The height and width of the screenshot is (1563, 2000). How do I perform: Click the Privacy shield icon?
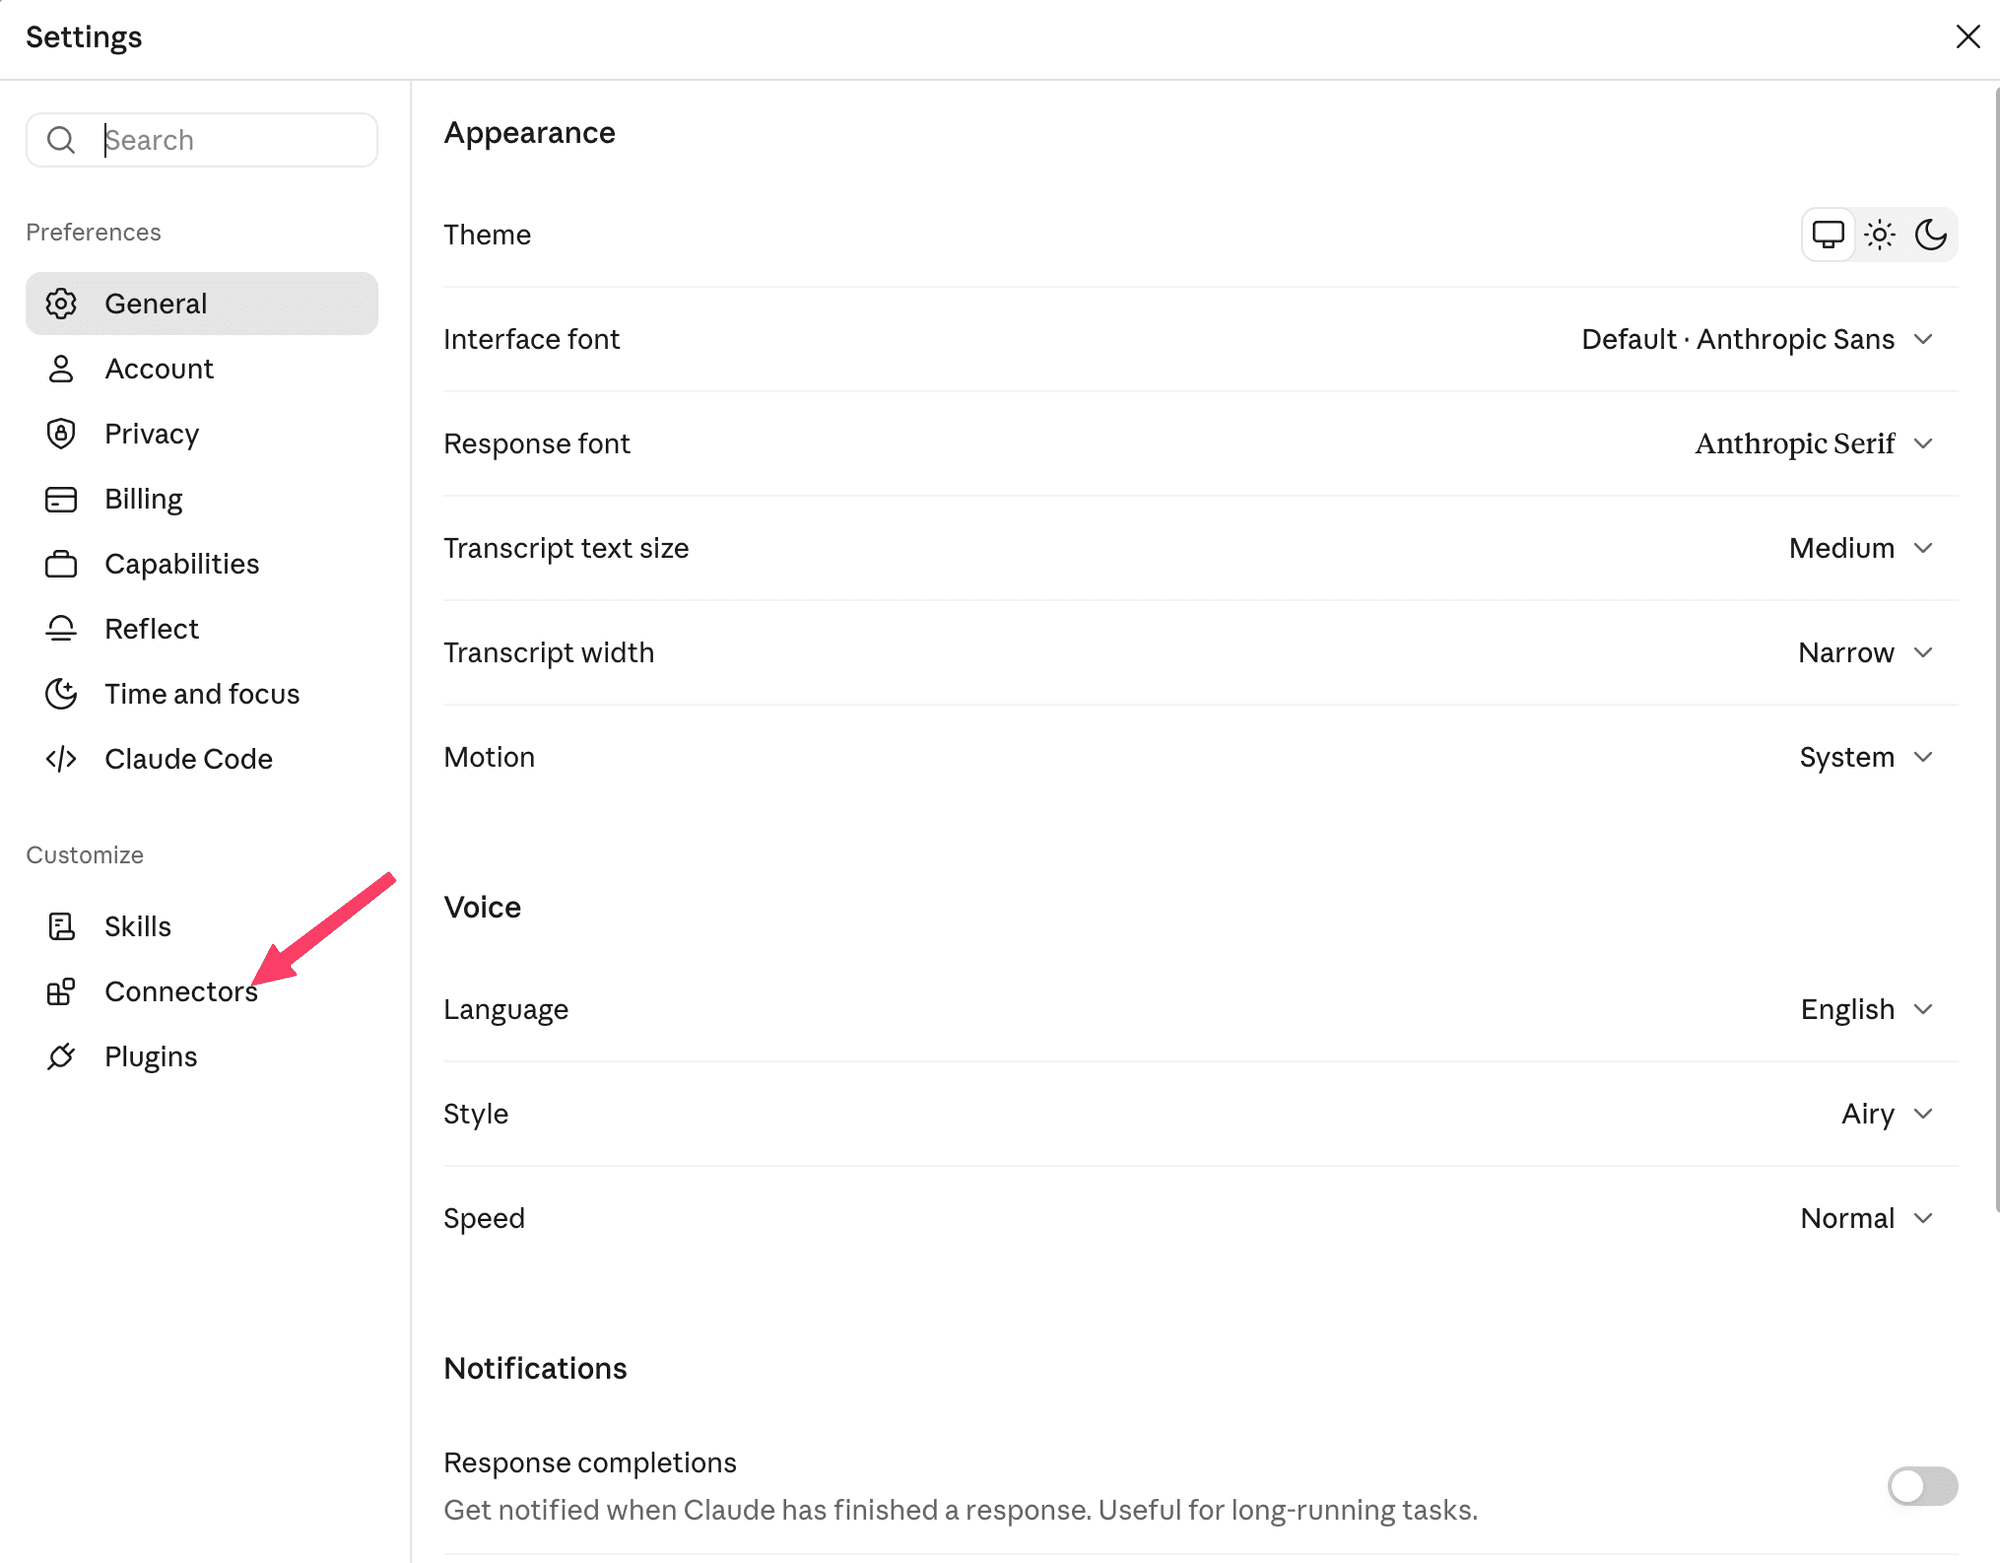[61, 434]
